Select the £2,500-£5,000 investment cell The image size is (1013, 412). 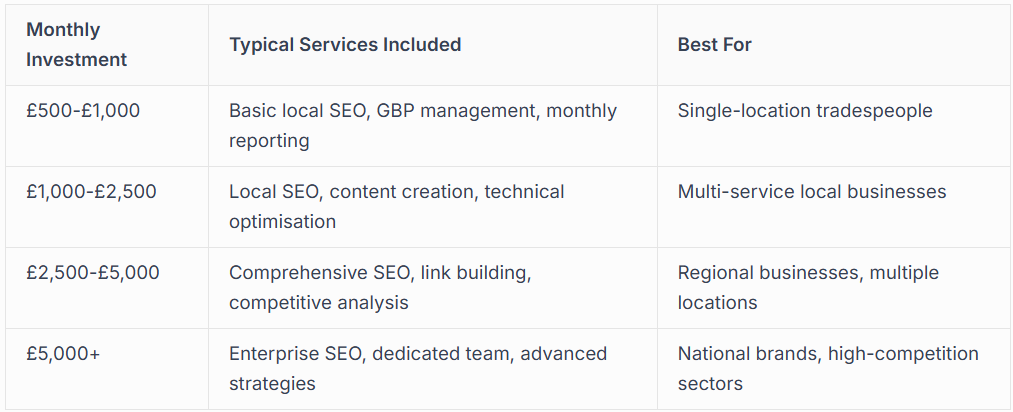[x=93, y=273]
